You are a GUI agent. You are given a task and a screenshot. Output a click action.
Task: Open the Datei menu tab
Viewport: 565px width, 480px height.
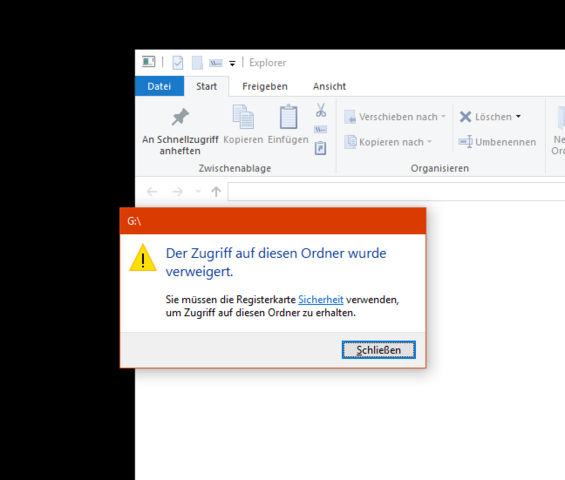click(159, 86)
